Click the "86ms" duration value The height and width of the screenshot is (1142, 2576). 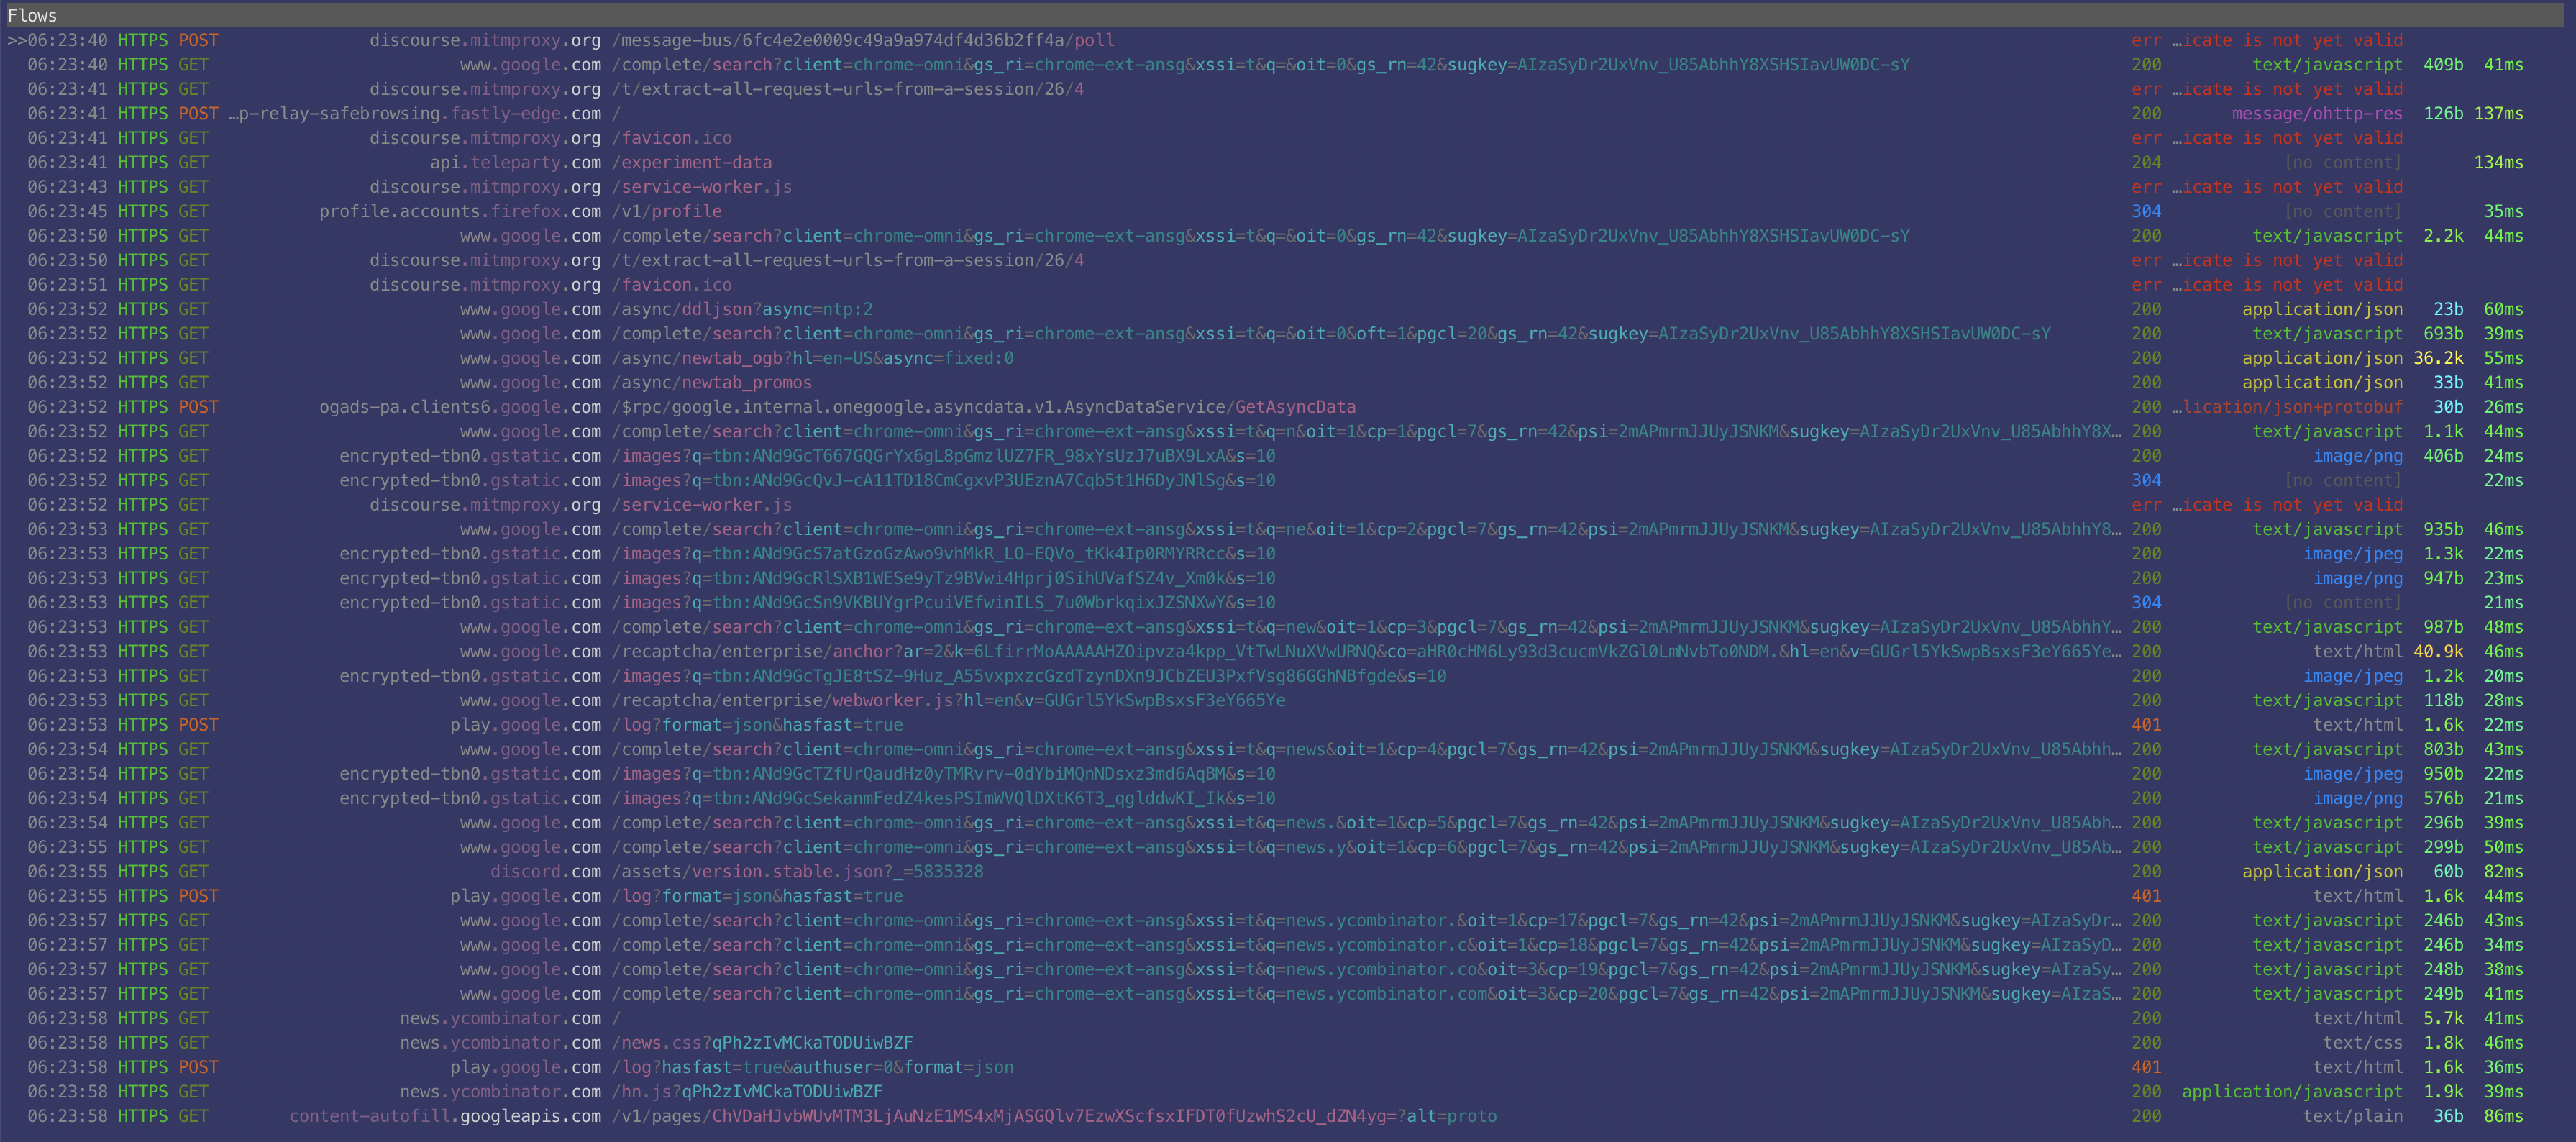point(2503,1116)
